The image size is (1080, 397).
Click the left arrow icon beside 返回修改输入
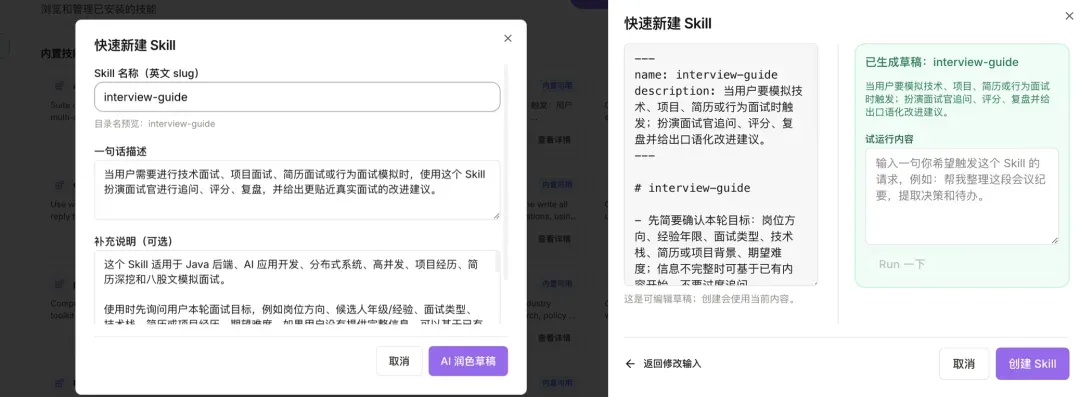click(x=630, y=364)
